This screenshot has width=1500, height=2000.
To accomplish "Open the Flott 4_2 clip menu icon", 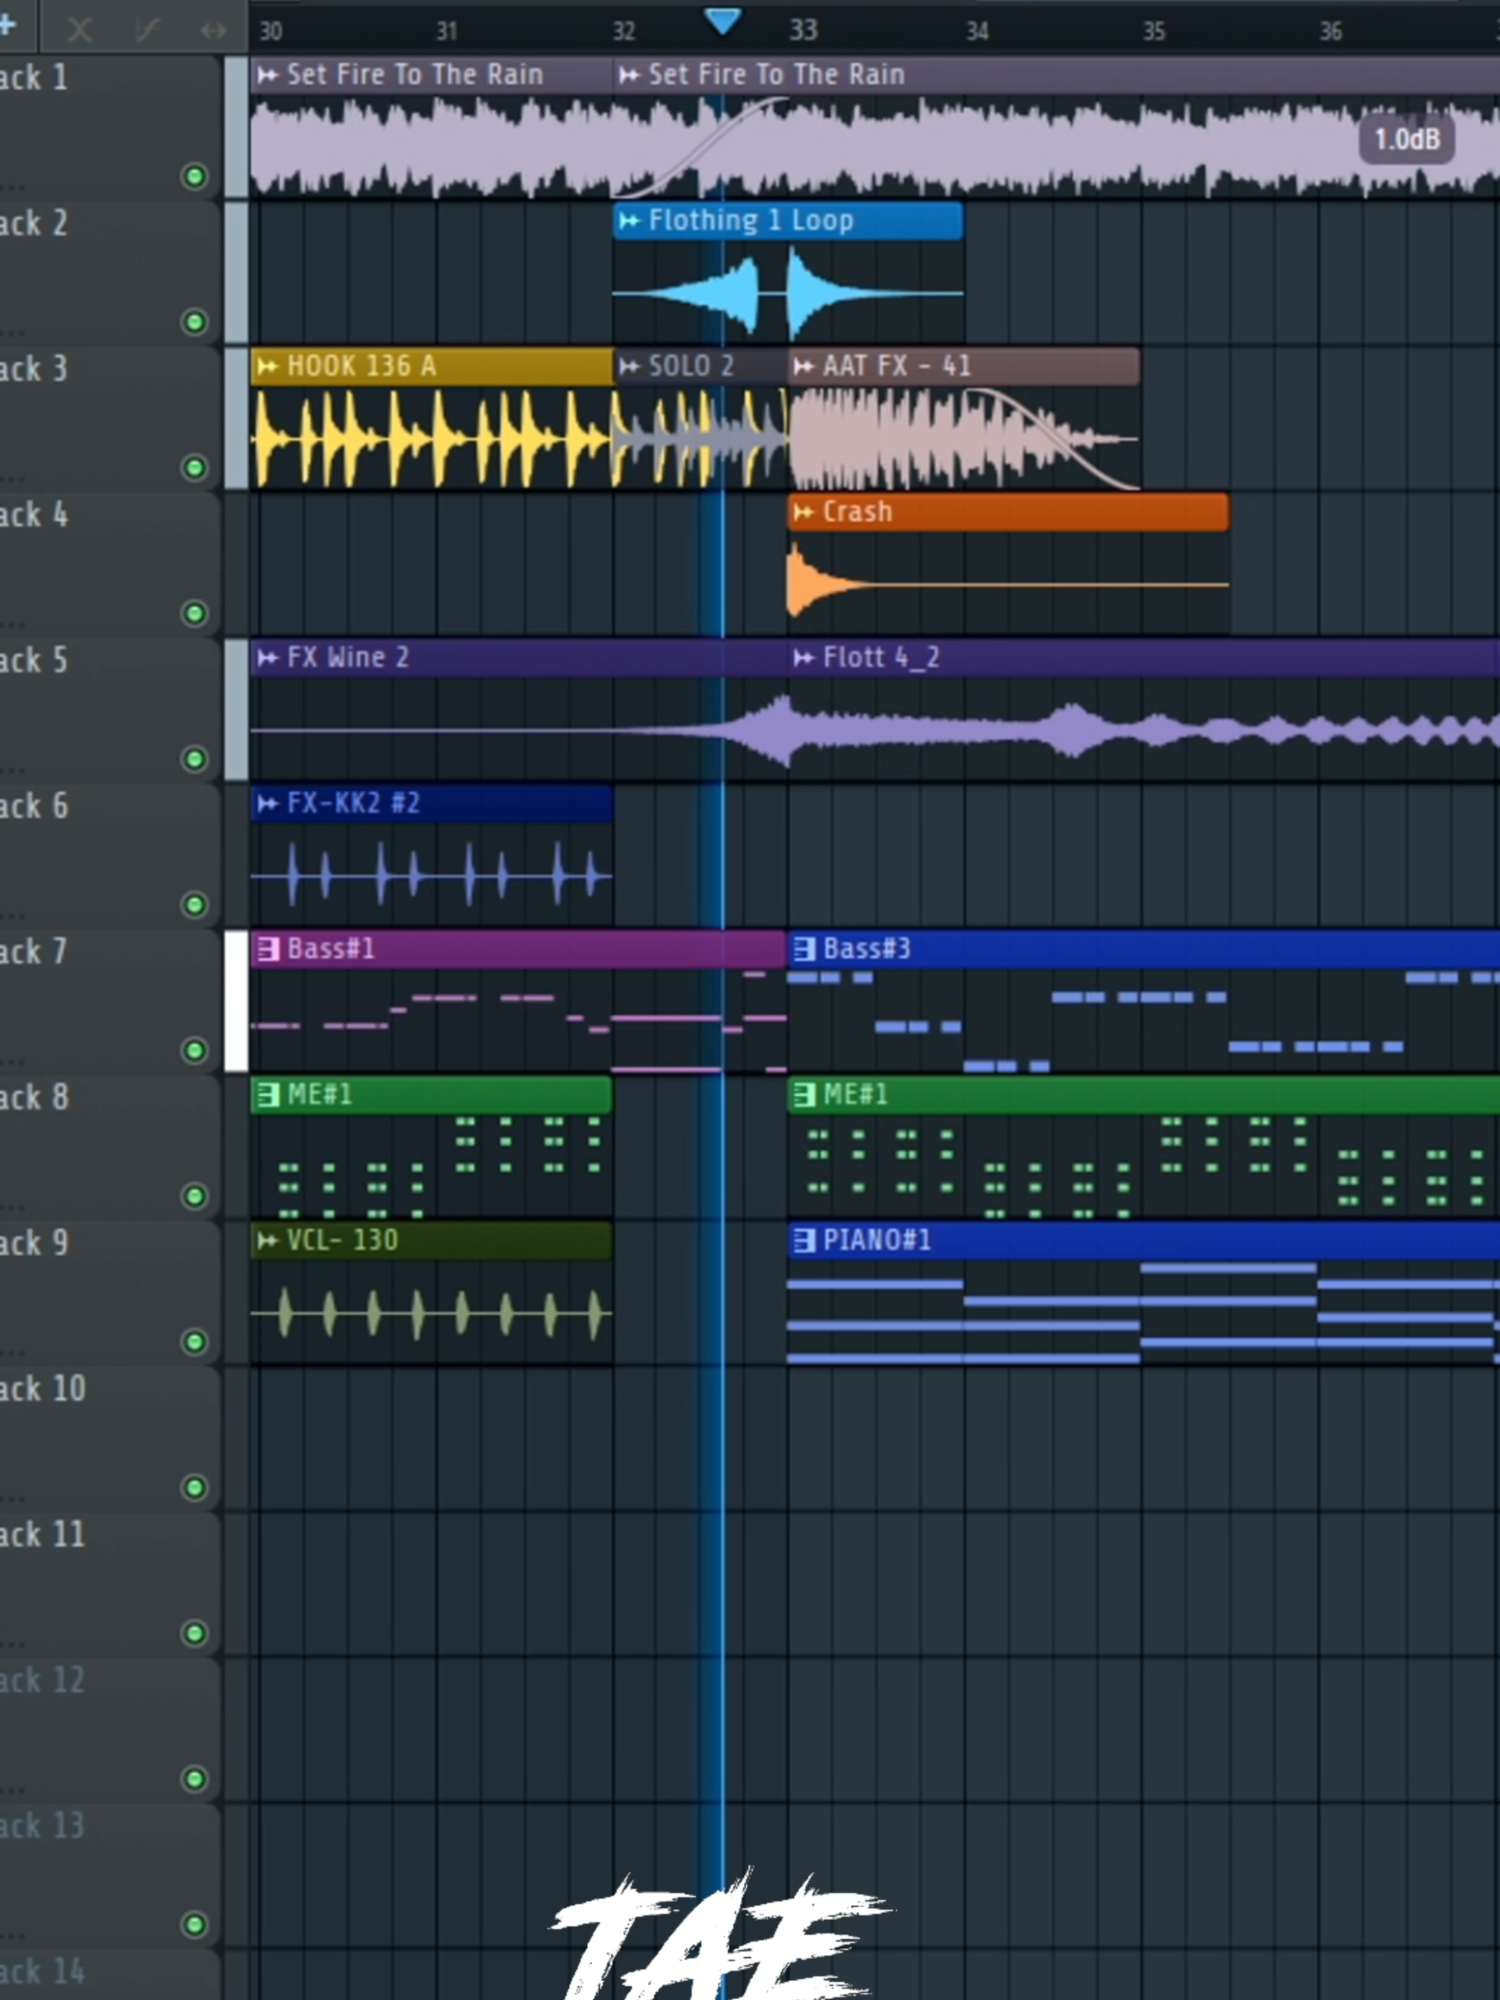I will (x=803, y=658).
